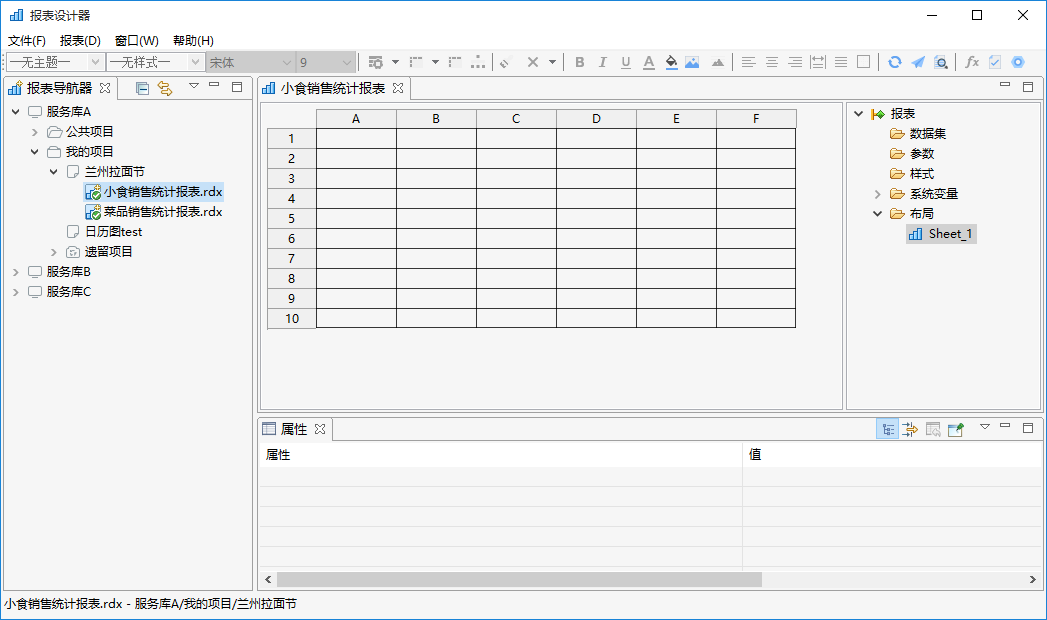1047x620 pixels.
Task: Toggle Show Advanced Properties in 属性 panel
Action: pyautogui.click(x=909, y=429)
